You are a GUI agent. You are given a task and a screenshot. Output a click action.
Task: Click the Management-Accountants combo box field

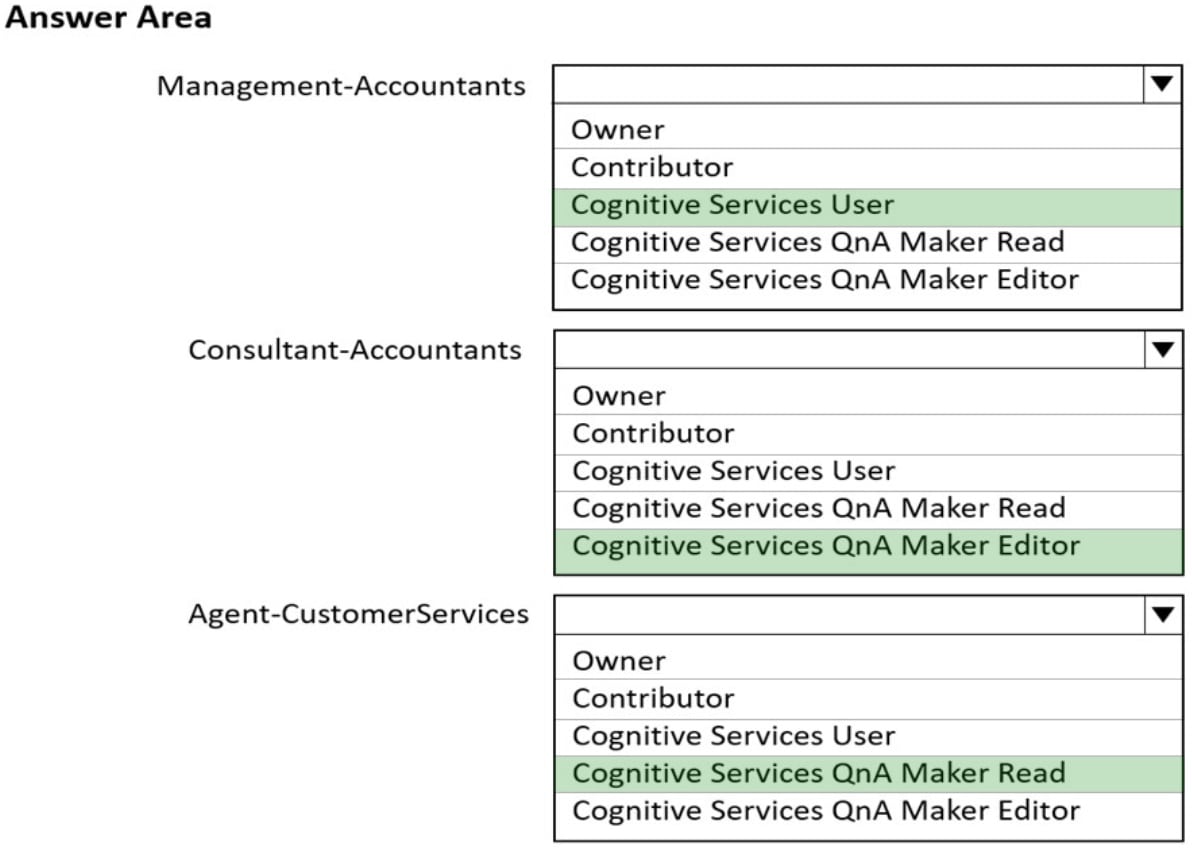pos(850,86)
